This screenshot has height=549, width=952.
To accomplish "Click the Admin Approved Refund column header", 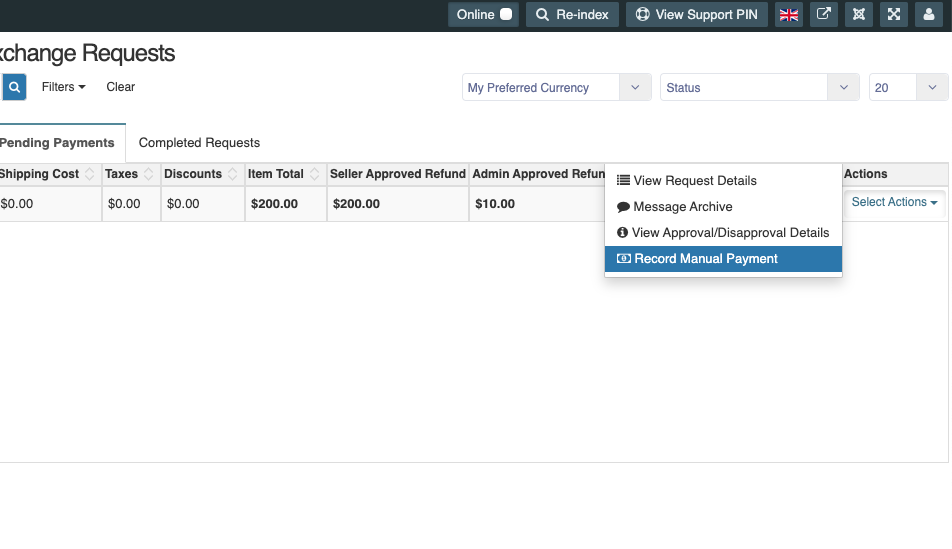I will click(539, 174).
